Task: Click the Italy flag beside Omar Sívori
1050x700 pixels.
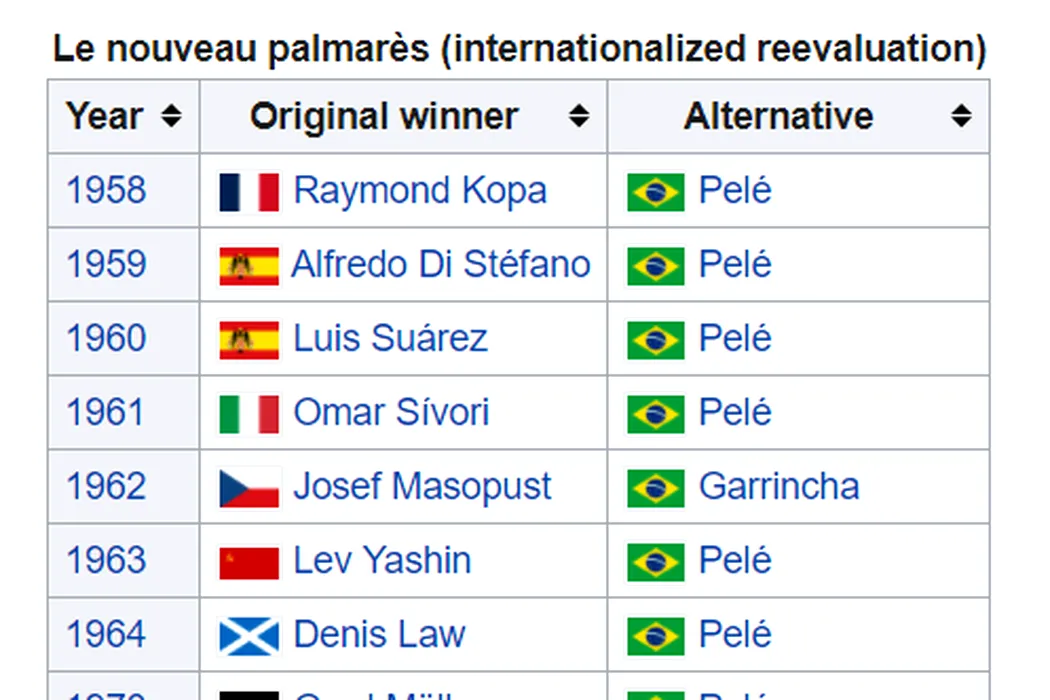Action: (249, 414)
